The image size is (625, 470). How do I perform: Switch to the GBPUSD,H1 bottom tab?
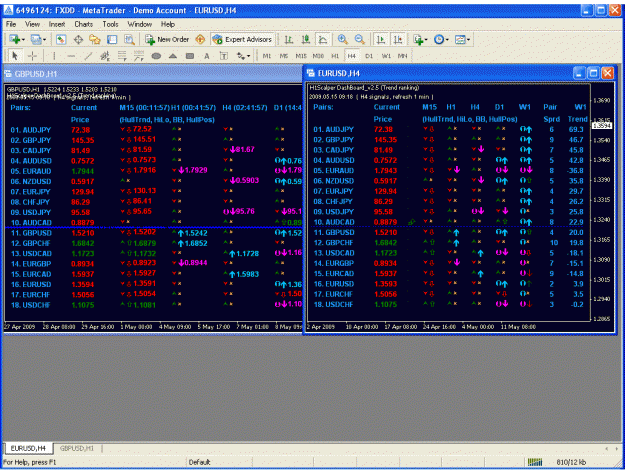click(x=77, y=448)
